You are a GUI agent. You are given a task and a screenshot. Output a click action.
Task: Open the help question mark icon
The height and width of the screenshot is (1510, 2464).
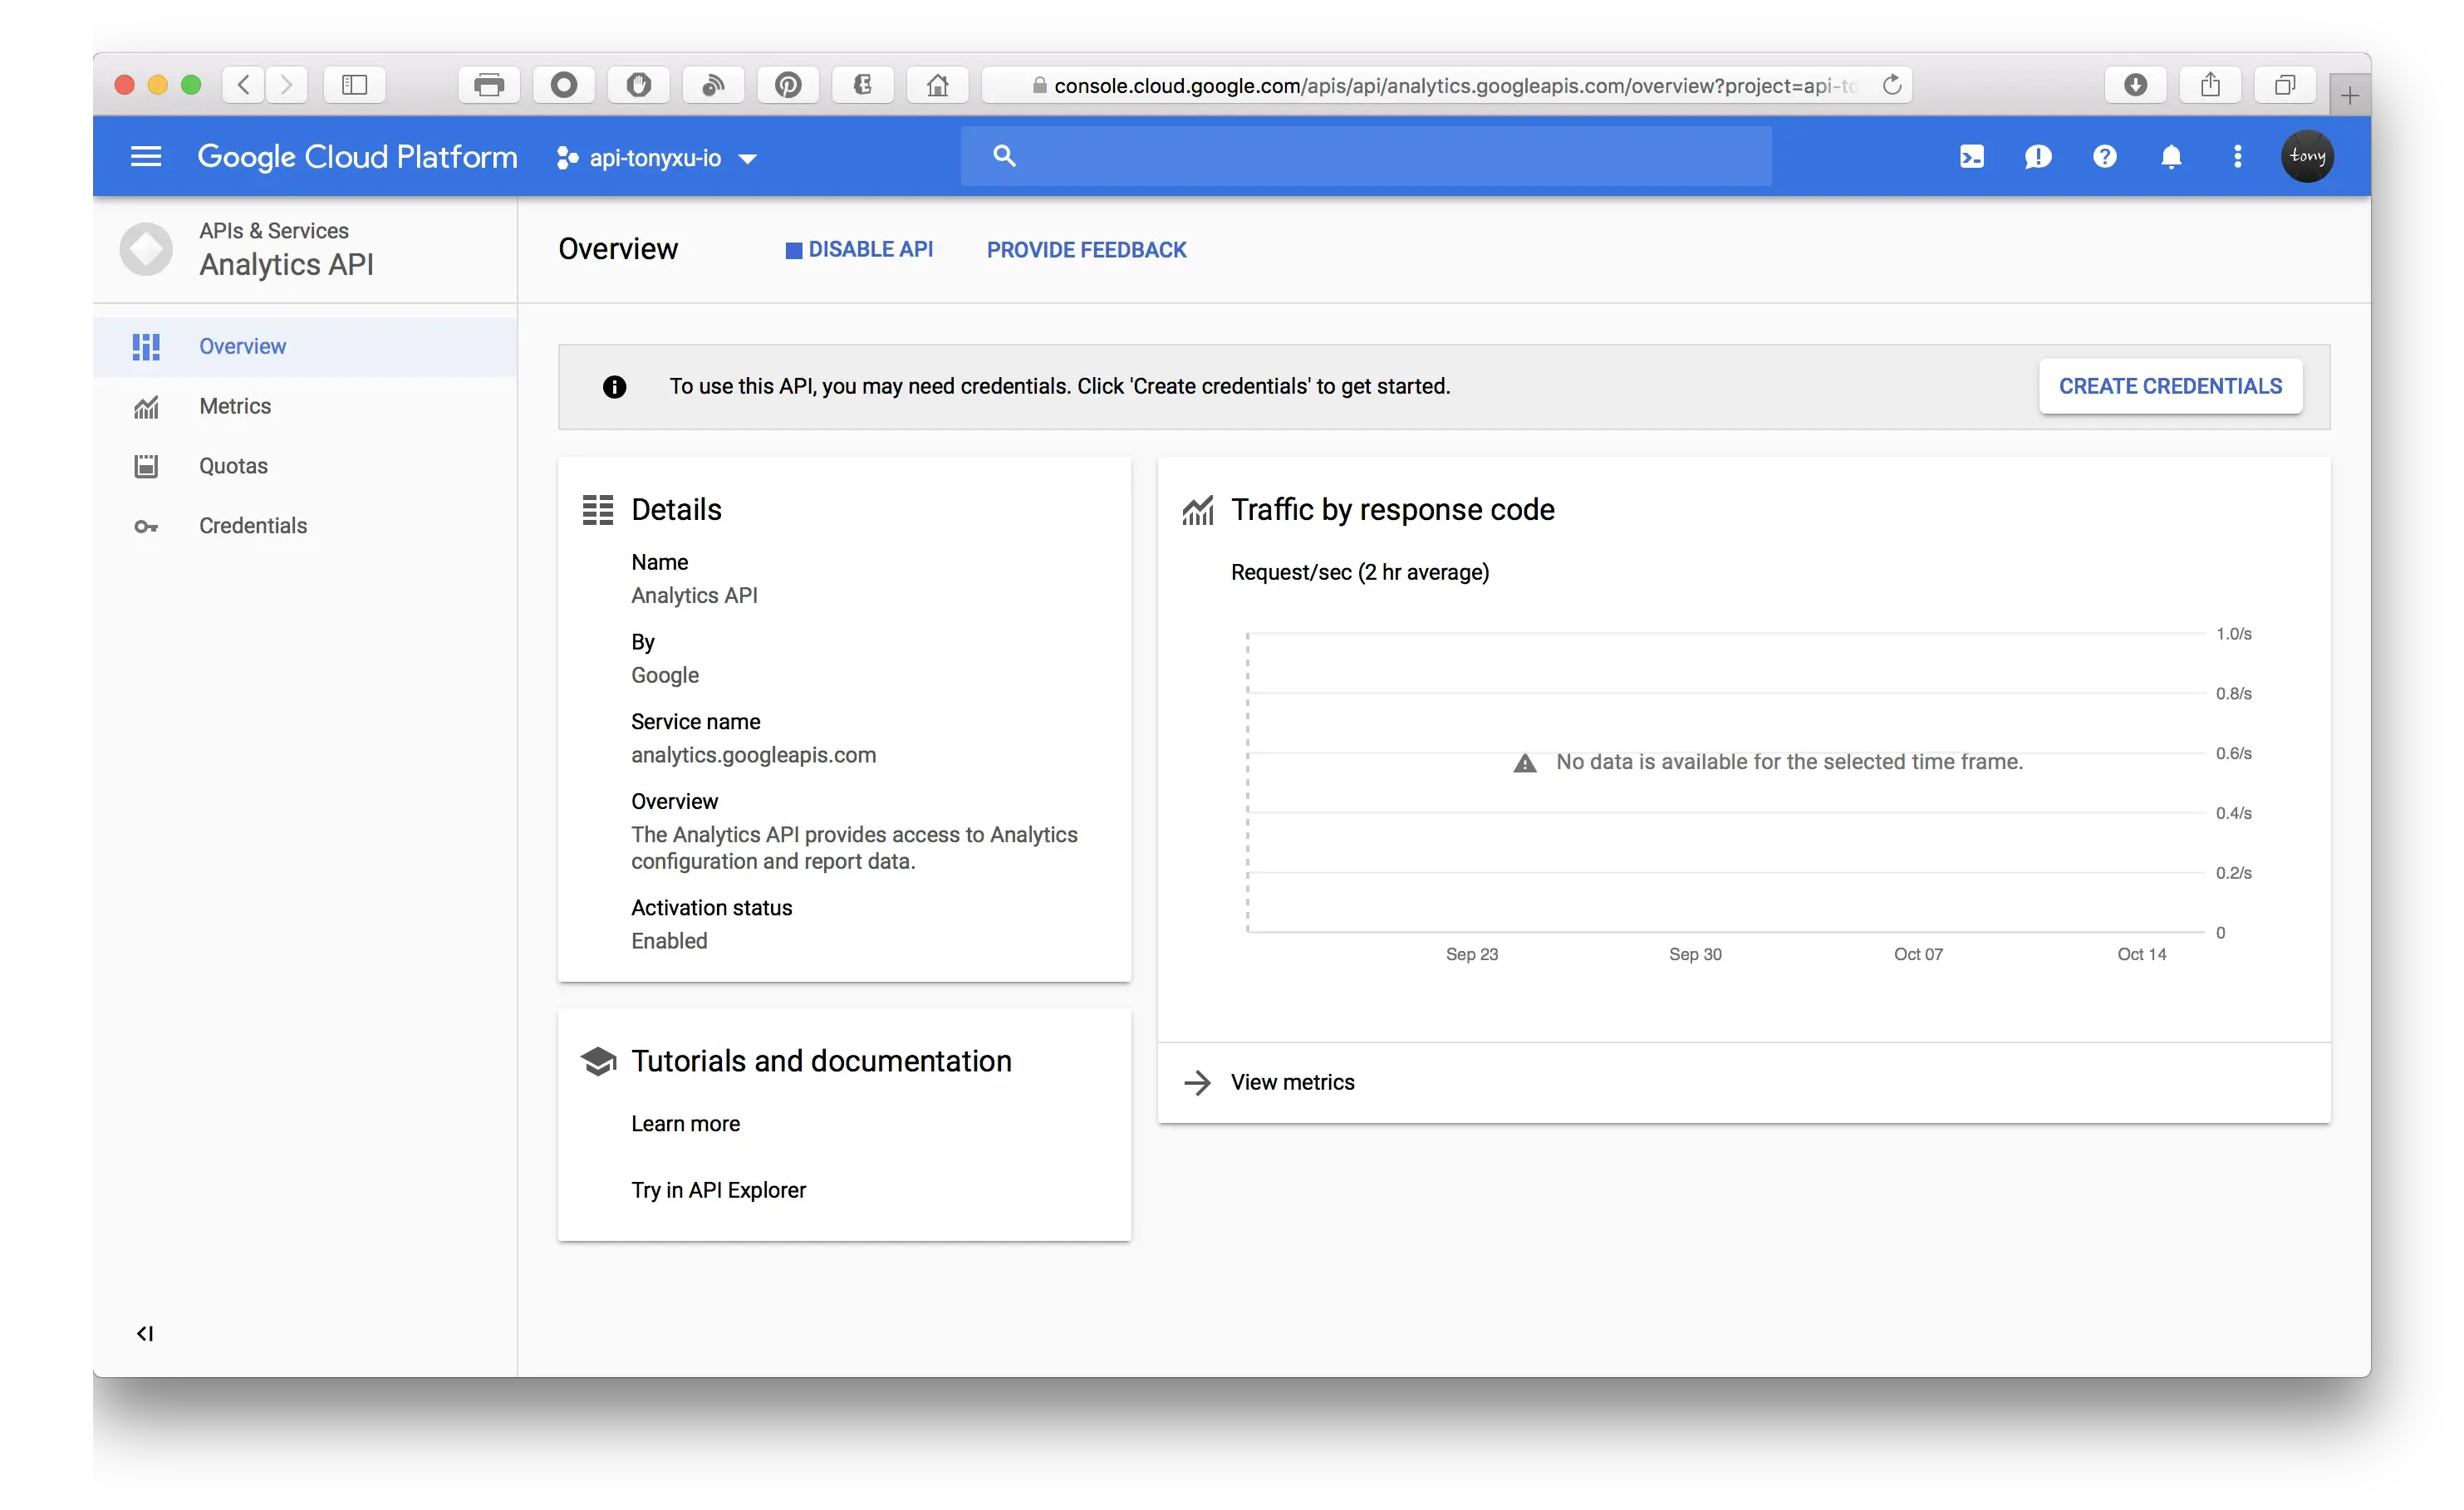2104,157
